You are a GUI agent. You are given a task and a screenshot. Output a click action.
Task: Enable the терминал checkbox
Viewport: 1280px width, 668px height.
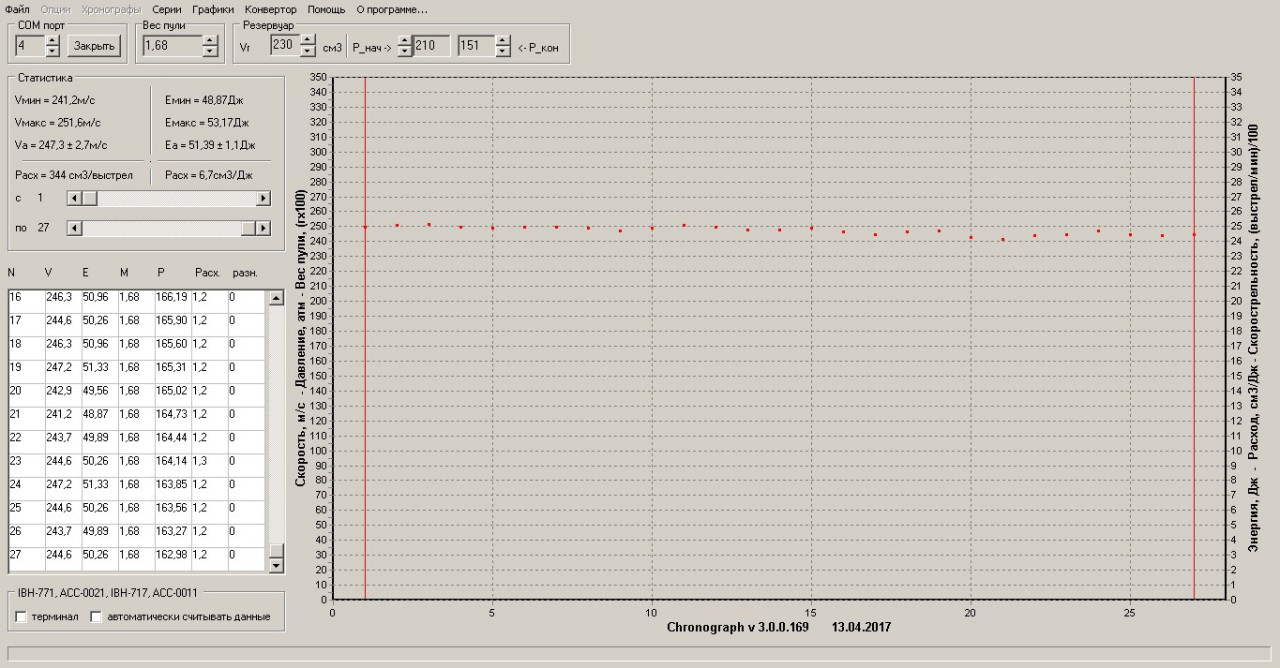[22, 617]
